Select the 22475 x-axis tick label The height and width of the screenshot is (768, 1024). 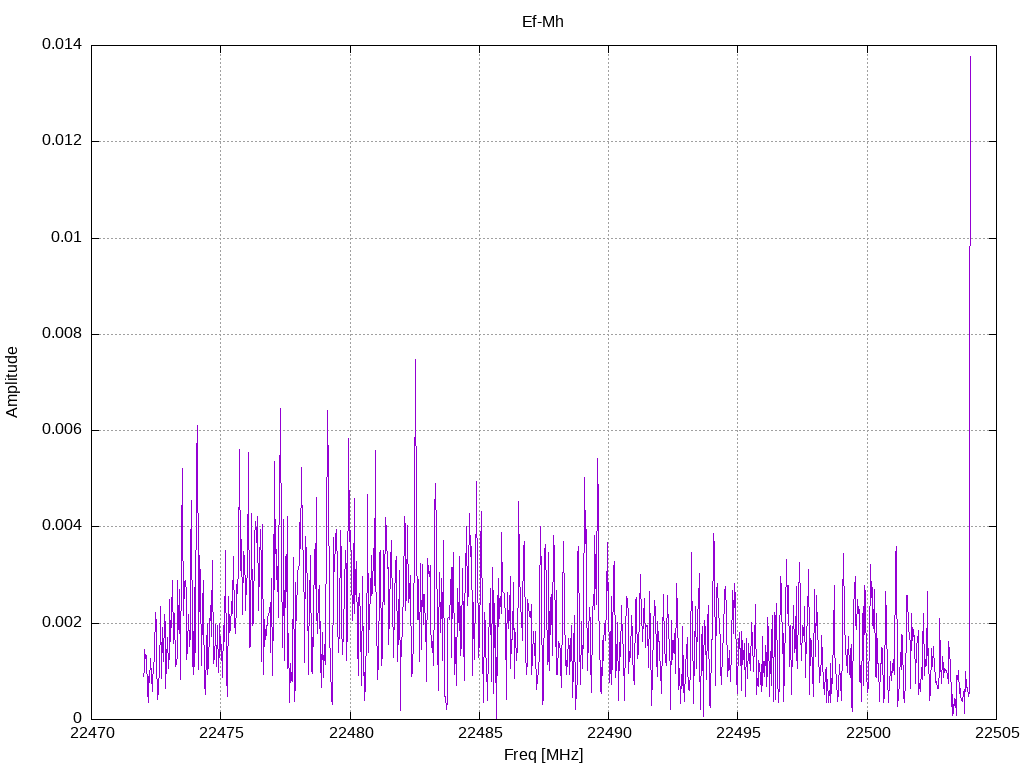point(220,734)
